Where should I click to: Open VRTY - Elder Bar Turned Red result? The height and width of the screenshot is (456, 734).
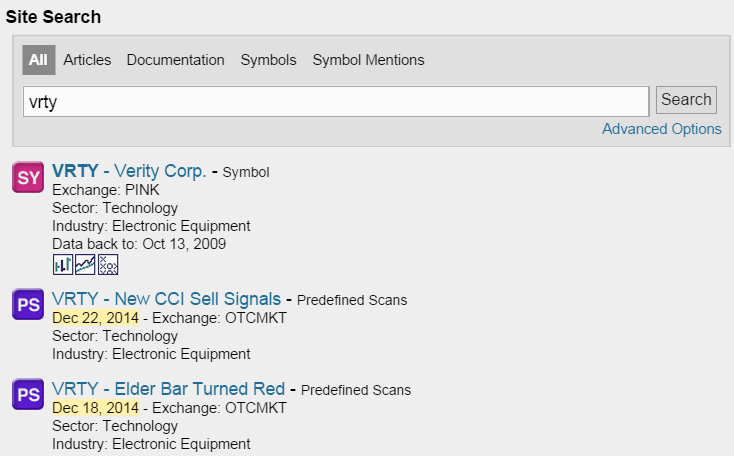tap(168, 389)
